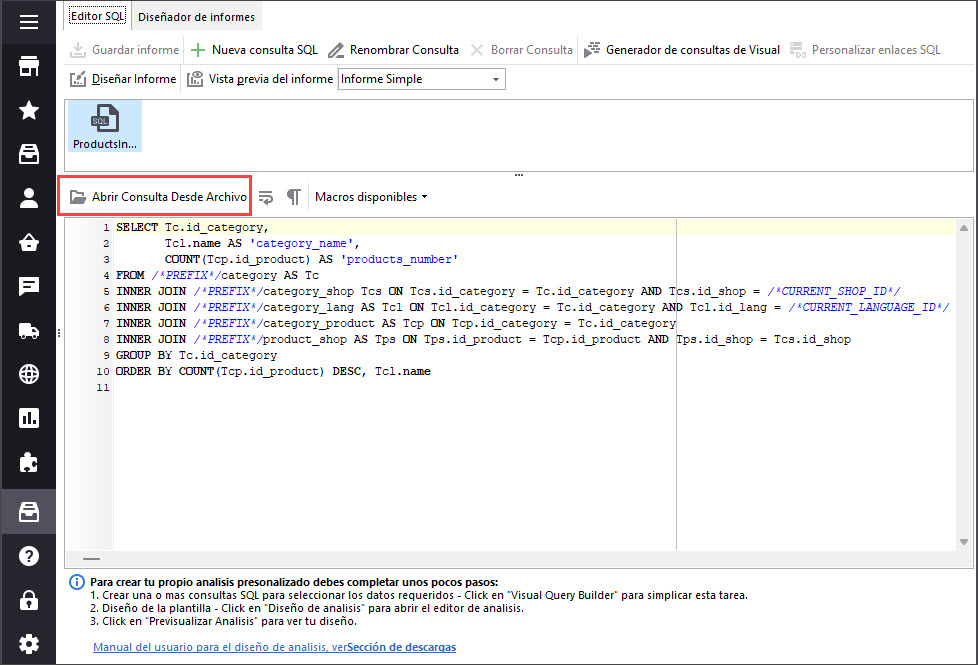Viewport: 978px width, 665px height.
Task: Click /*CURRENT_SHOP_ID*/ macro in line 5
Action: [834, 291]
